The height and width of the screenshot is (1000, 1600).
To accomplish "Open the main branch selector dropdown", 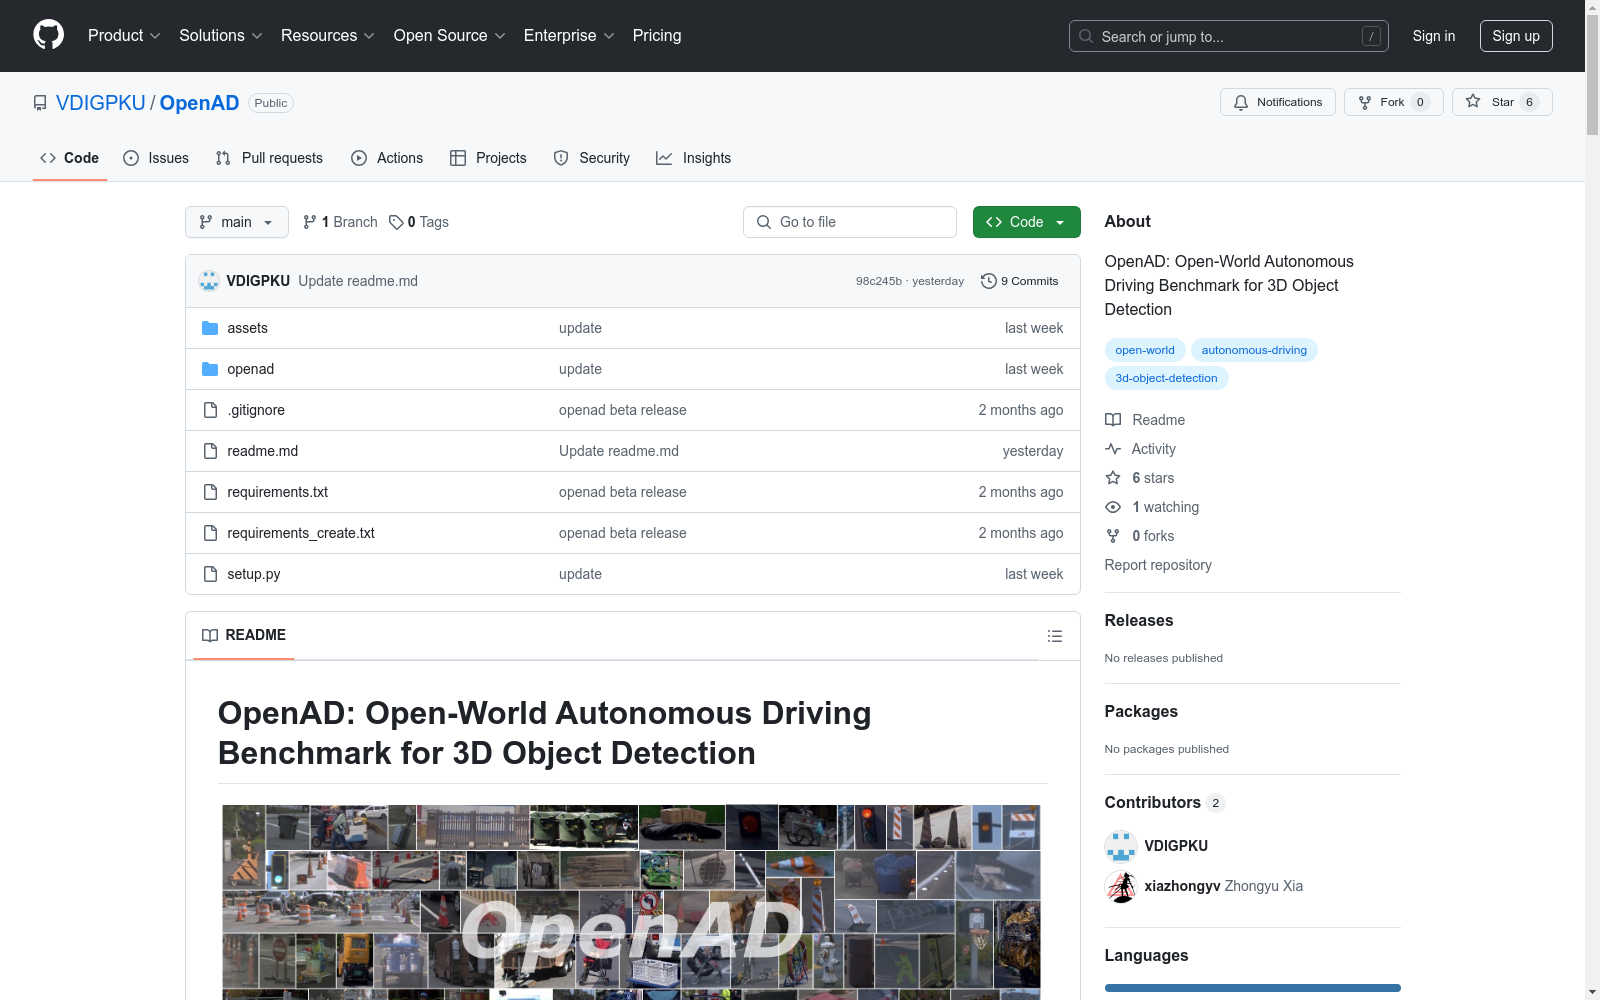I will coord(237,222).
